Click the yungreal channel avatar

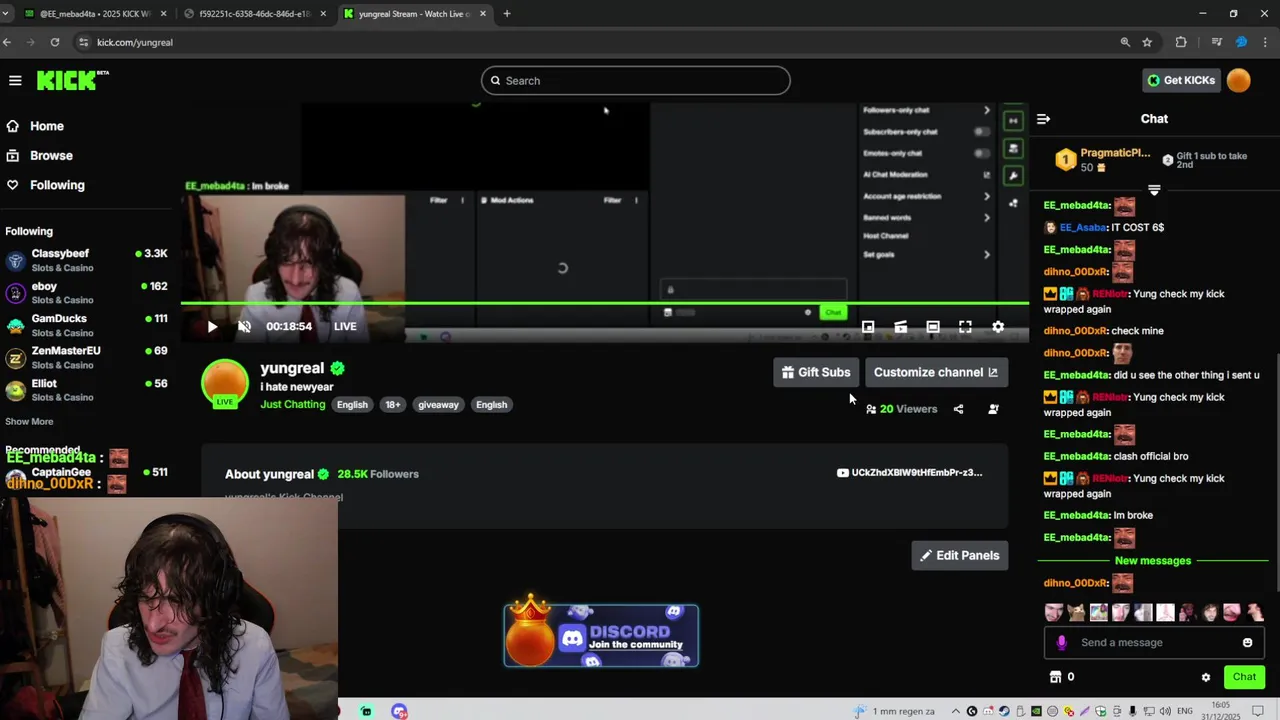click(x=225, y=383)
